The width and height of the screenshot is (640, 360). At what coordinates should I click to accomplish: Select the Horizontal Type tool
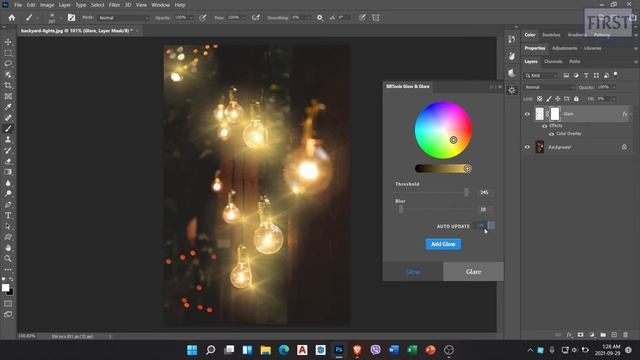click(8, 215)
